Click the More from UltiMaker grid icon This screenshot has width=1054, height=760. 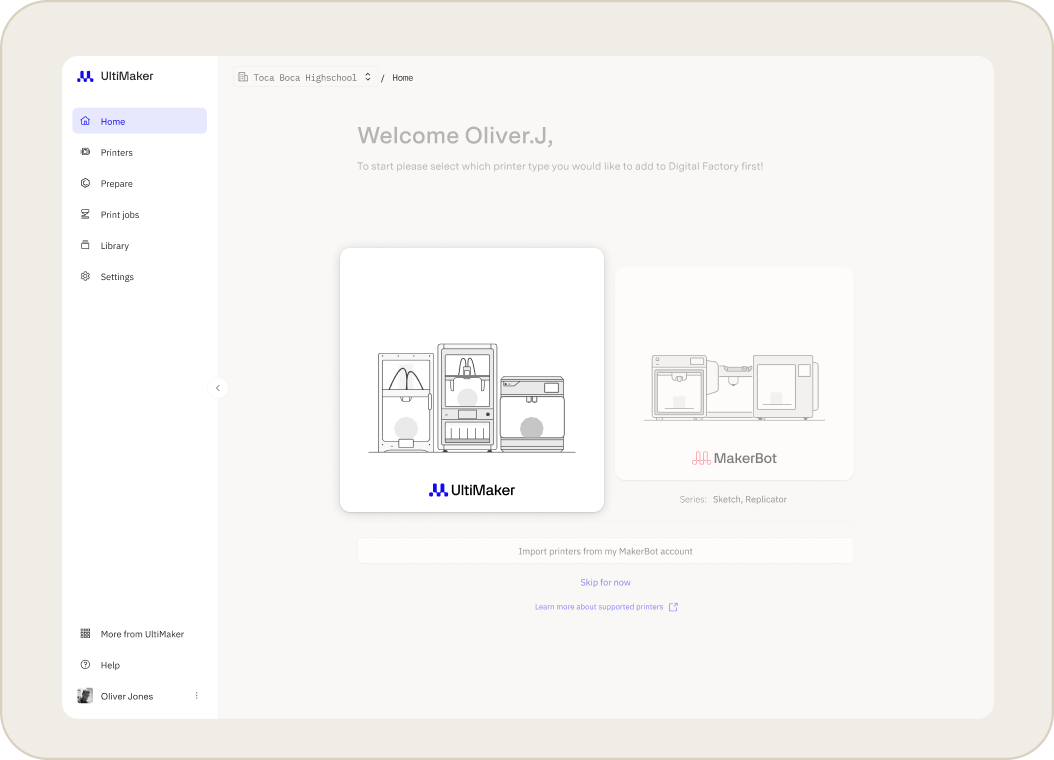[x=85, y=634]
